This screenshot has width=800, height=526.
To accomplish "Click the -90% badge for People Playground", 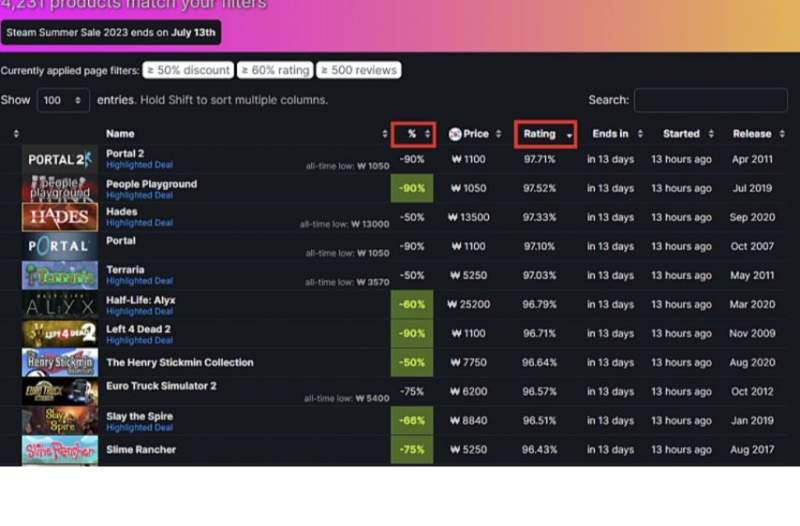I will pos(412,188).
